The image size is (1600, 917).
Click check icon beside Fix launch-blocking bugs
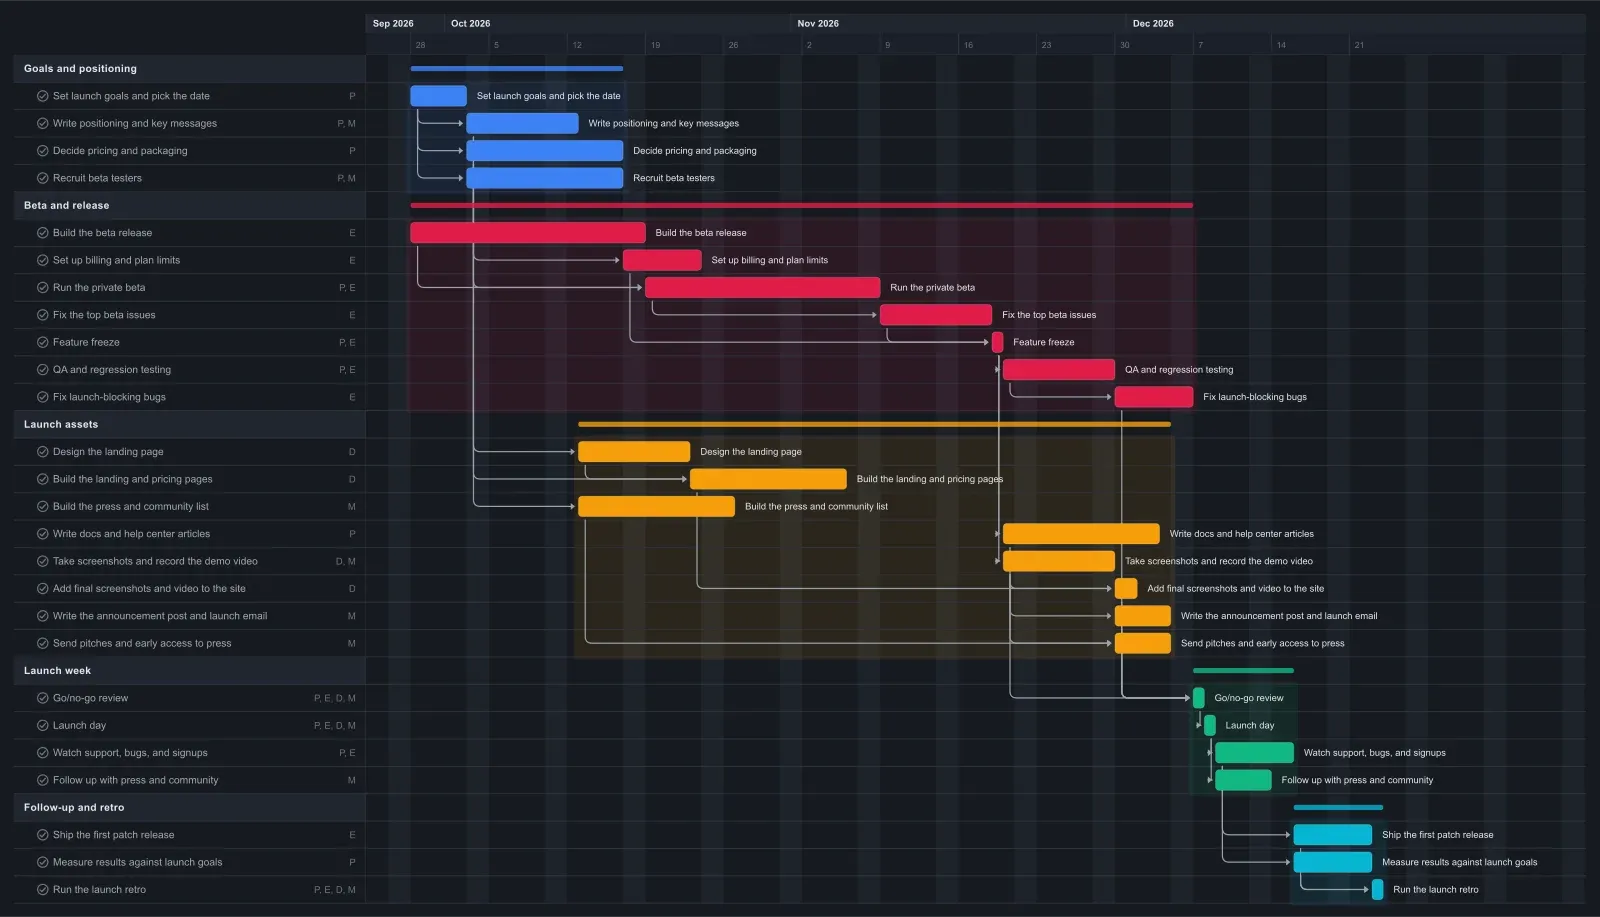pyautogui.click(x=43, y=397)
